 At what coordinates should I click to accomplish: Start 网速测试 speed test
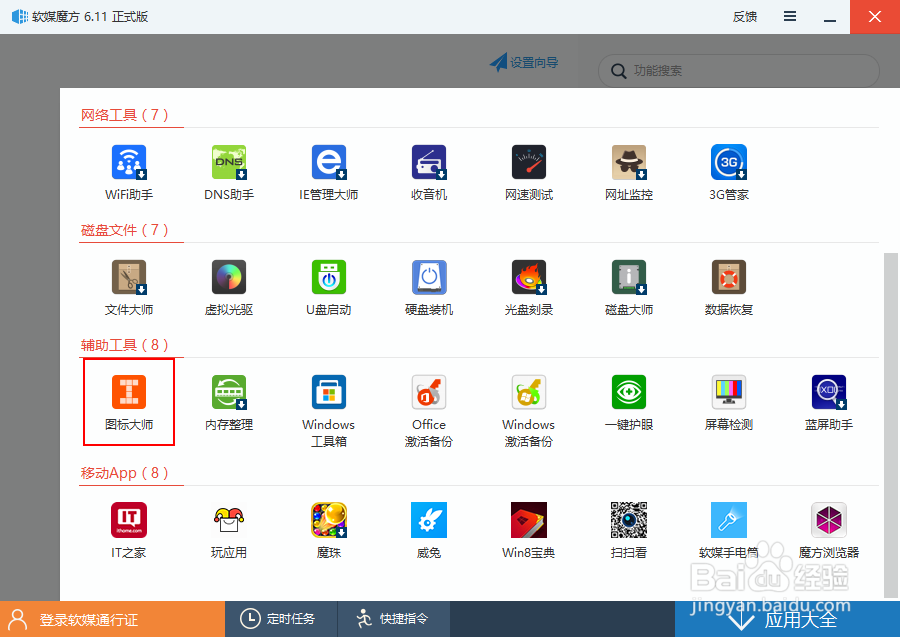coord(529,162)
